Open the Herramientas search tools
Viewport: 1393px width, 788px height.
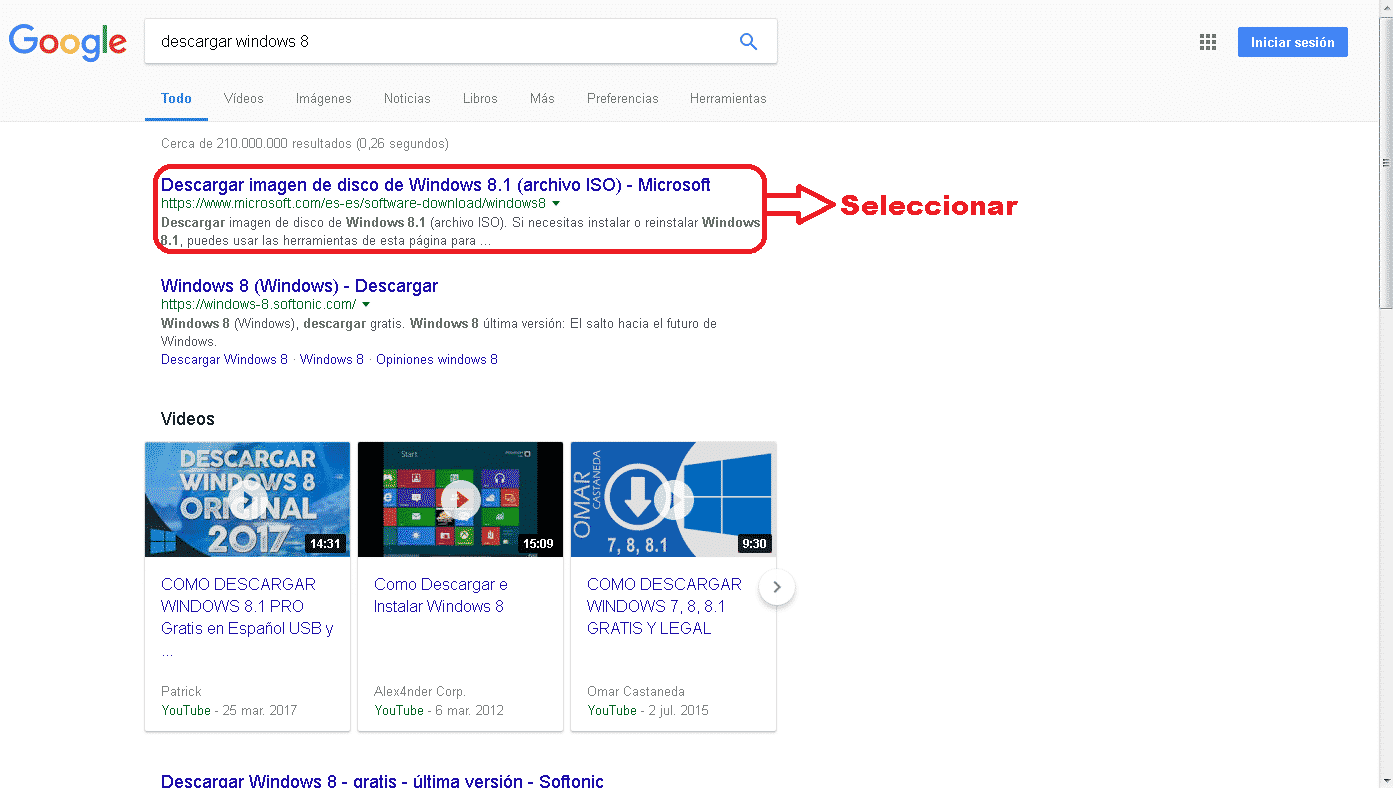point(727,99)
